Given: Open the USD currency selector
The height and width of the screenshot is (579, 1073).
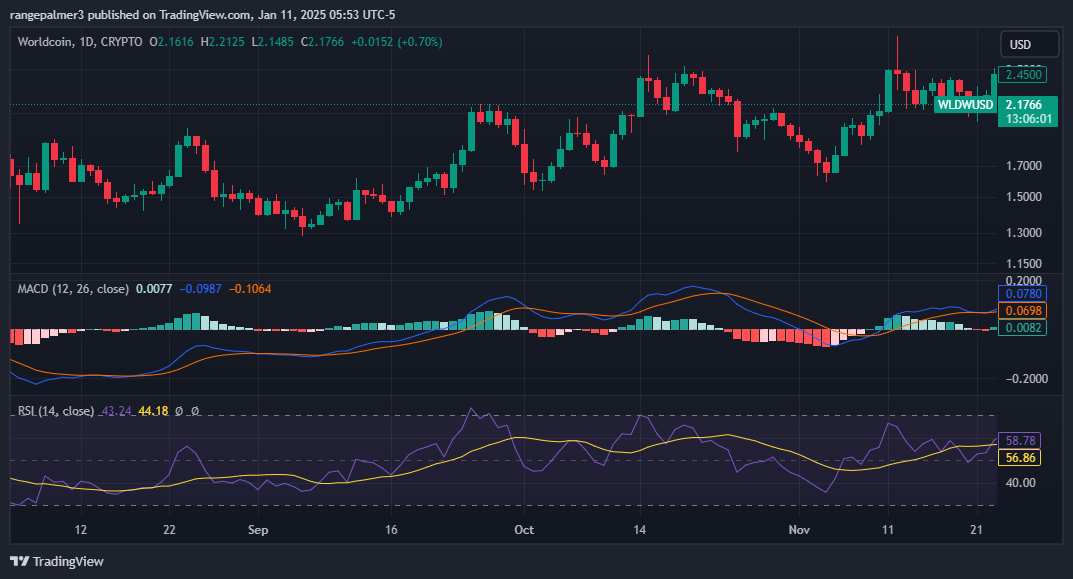Looking at the screenshot, I should (x=1029, y=45).
